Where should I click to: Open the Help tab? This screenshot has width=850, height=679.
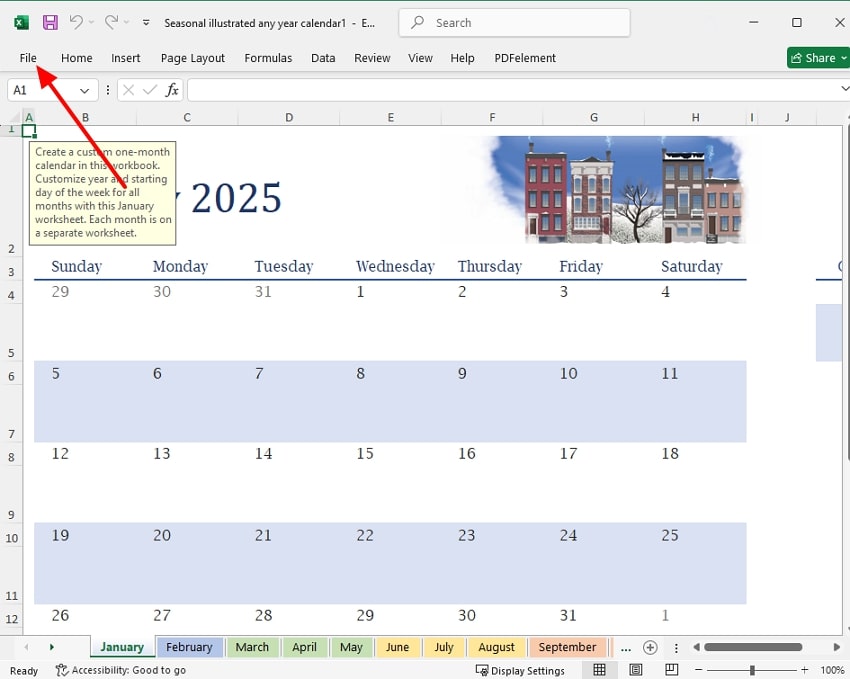[x=462, y=58]
